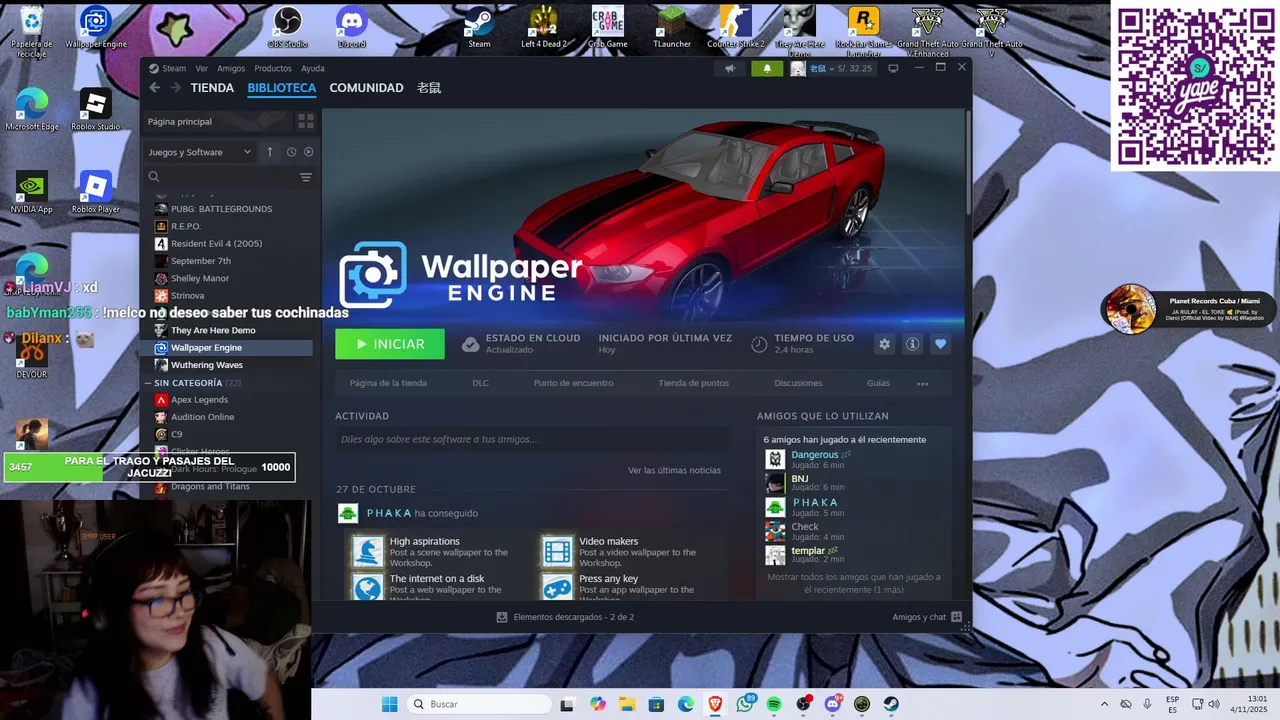1280x720 pixels.
Task: Go back with Steam's left arrow
Action: [x=155, y=88]
